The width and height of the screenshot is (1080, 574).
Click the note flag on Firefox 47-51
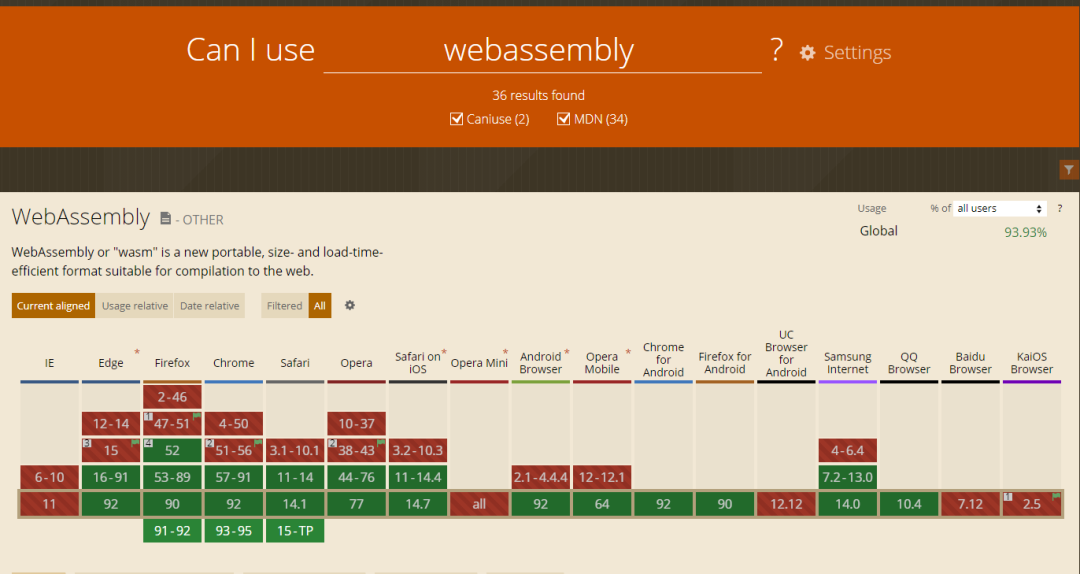pyautogui.click(x=197, y=416)
